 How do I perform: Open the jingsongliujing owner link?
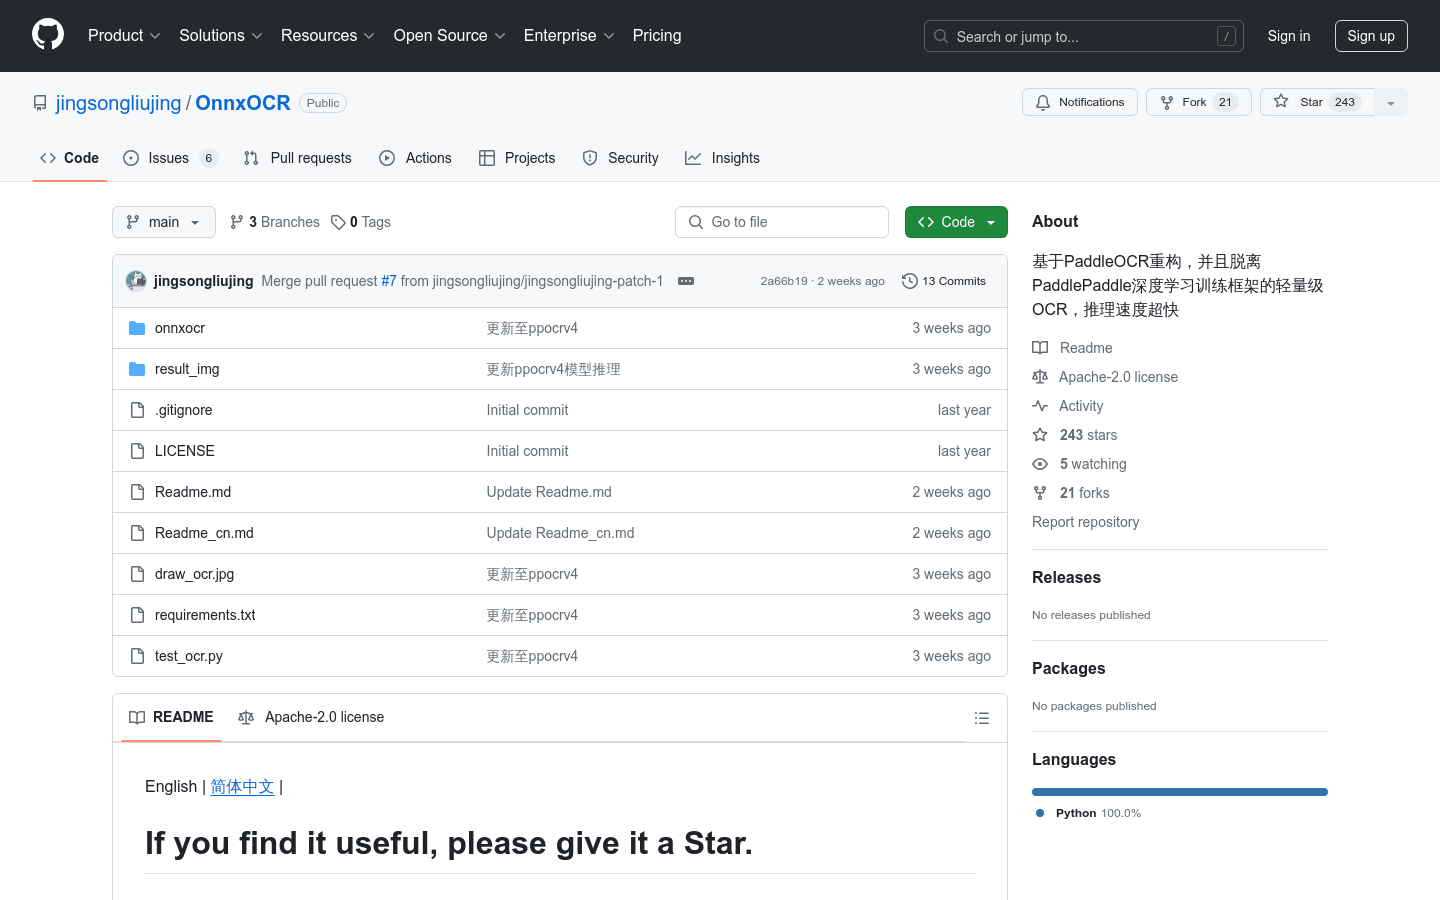click(x=119, y=103)
